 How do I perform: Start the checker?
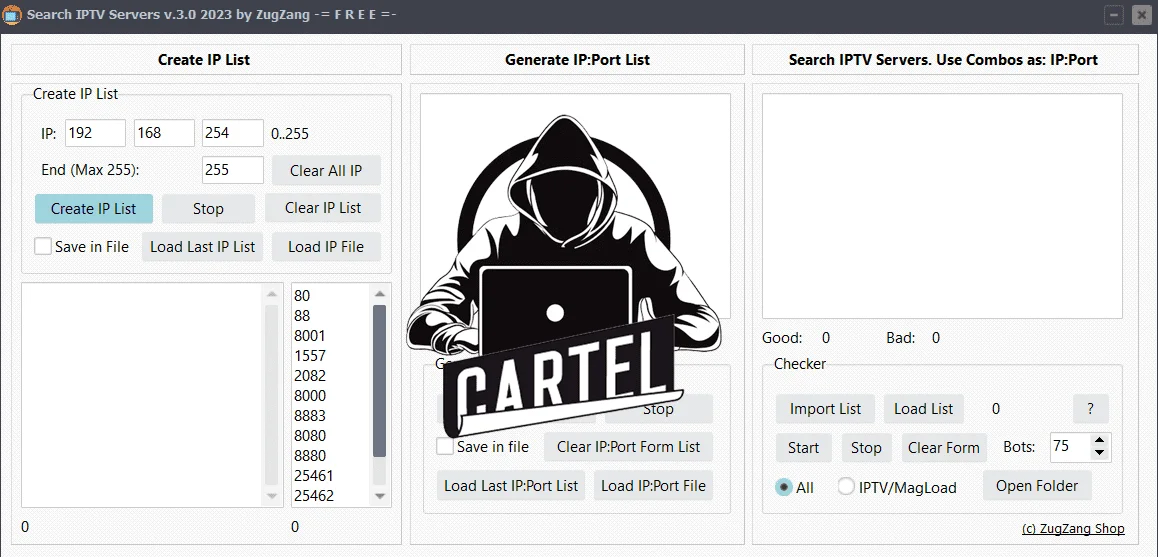tap(804, 448)
